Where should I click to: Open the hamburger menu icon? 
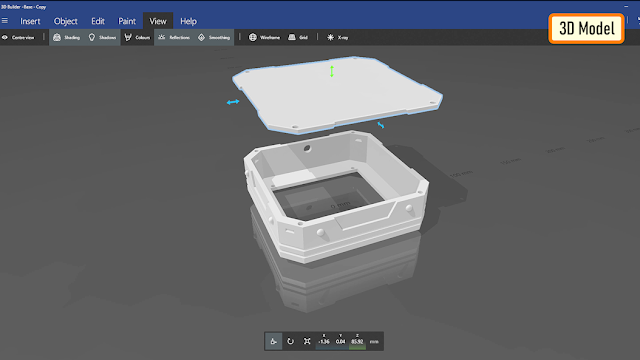[x=5, y=20]
